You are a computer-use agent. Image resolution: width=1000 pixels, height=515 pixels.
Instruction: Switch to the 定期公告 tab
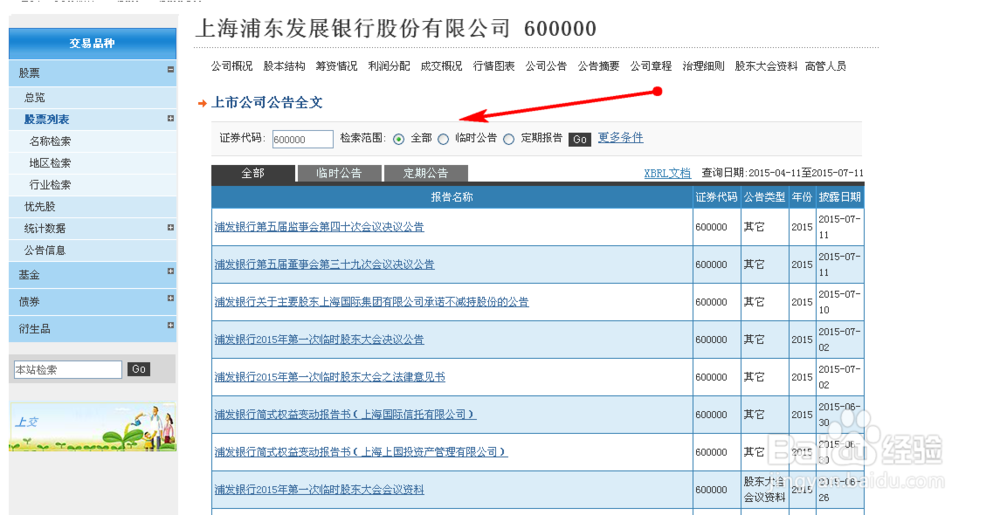point(426,173)
